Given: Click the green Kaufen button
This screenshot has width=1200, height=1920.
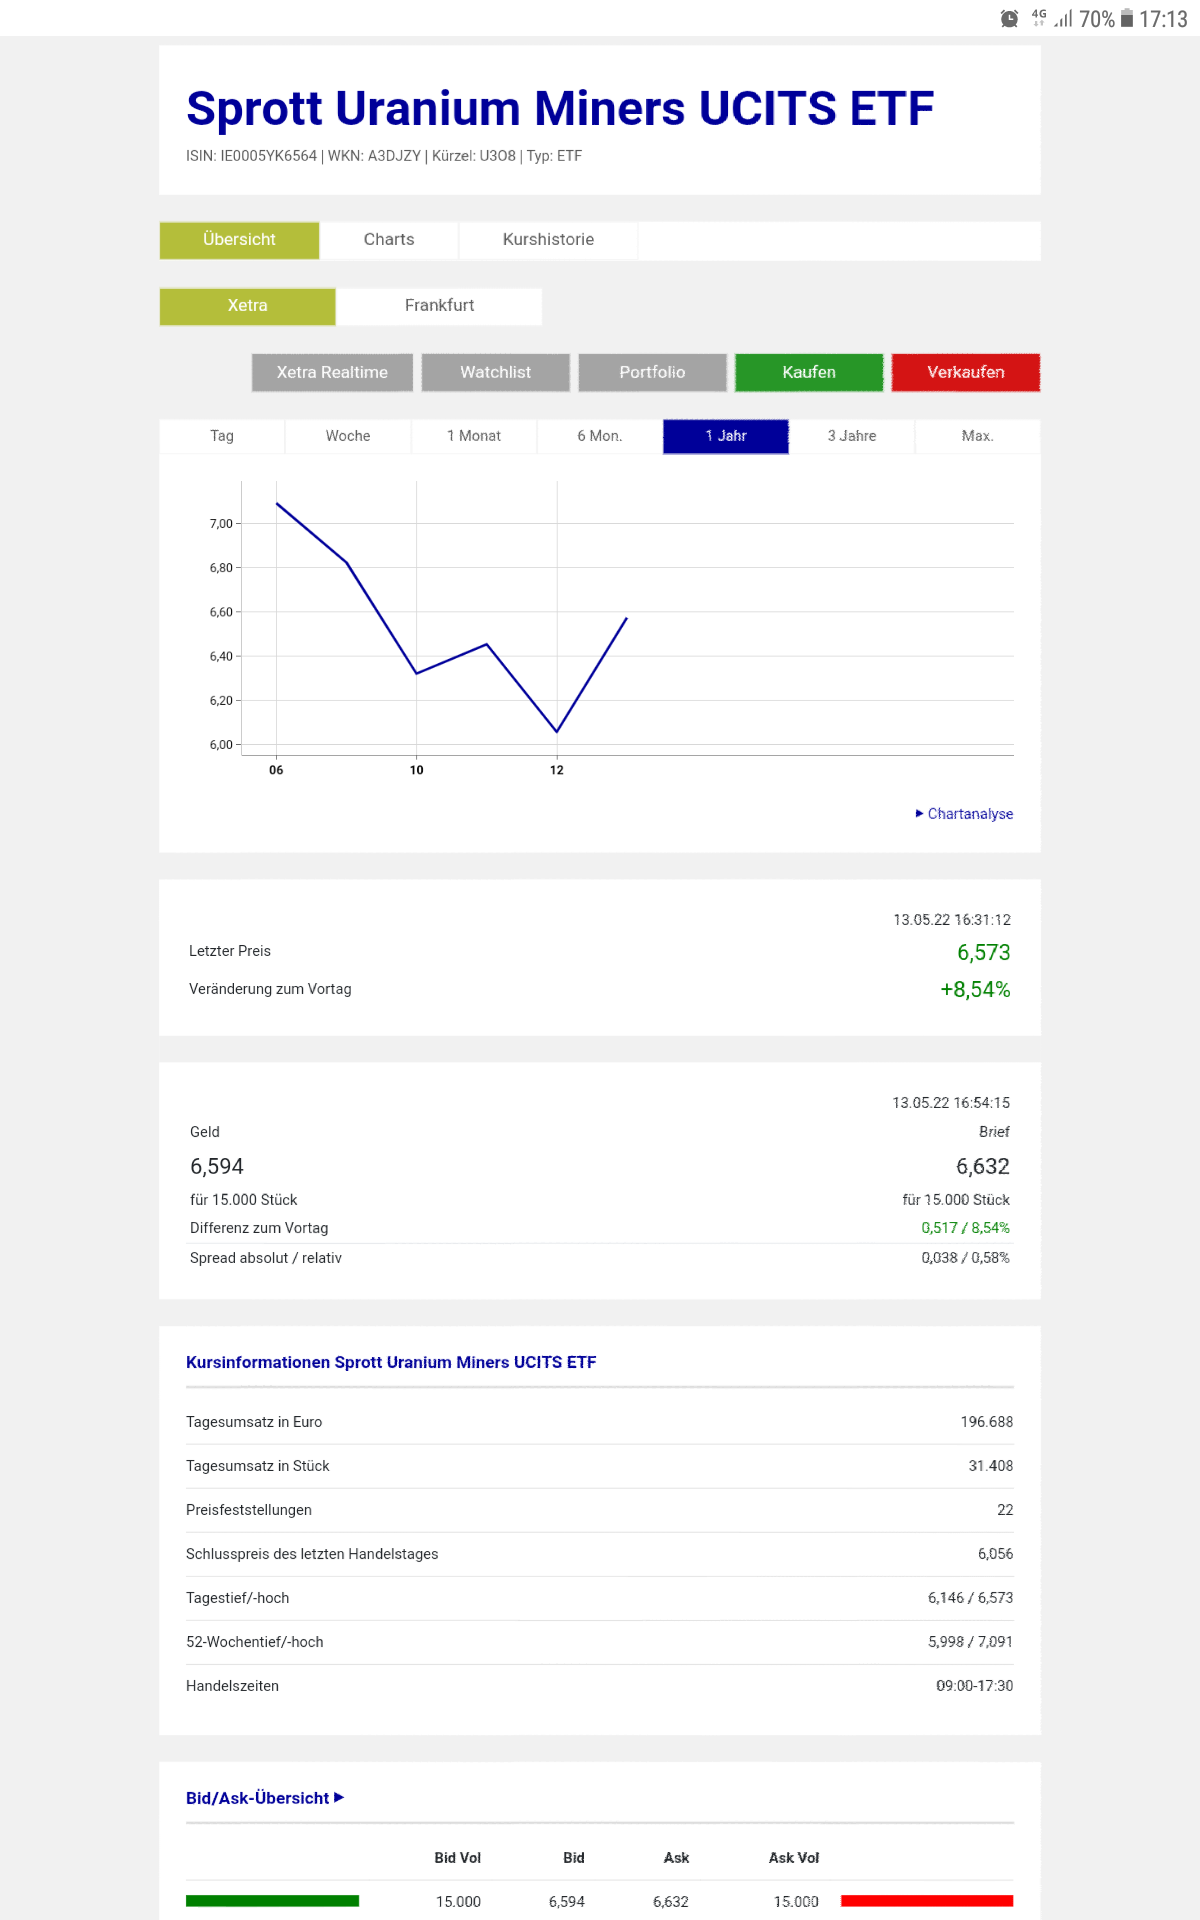Looking at the screenshot, I should click(x=809, y=372).
